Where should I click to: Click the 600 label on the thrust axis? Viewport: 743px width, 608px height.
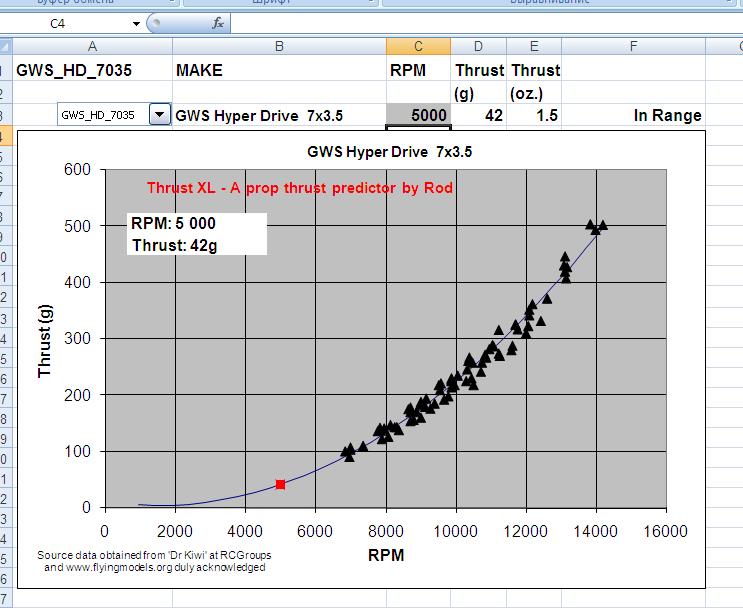pyautogui.click(x=77, y=169)
